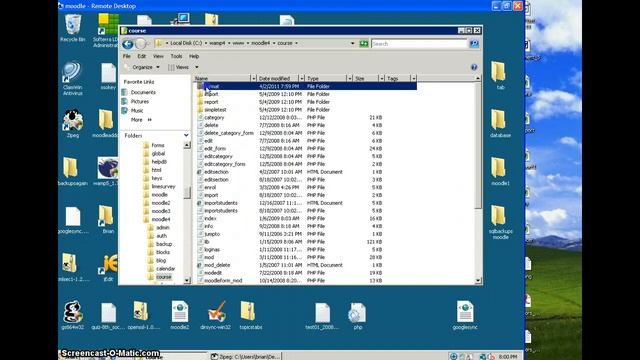Click Local Disk (C:) in breadcrumb
Viewport: 640px width, 360px height.
[186, 43]
